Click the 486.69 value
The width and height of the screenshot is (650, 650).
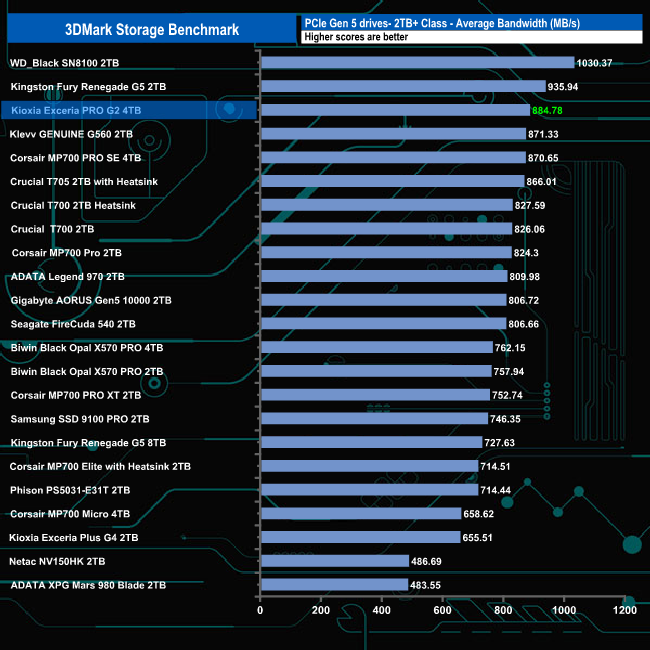coord(426,562)
